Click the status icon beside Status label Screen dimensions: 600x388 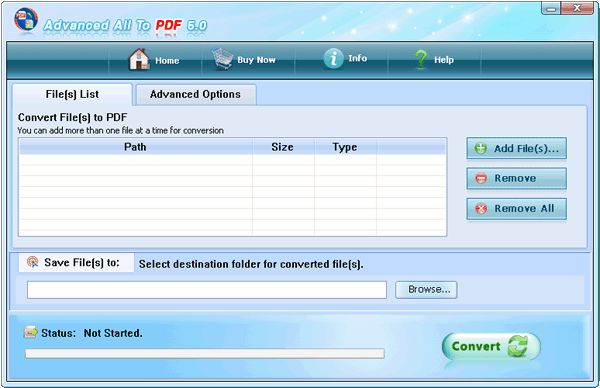[x=31, y=332]
